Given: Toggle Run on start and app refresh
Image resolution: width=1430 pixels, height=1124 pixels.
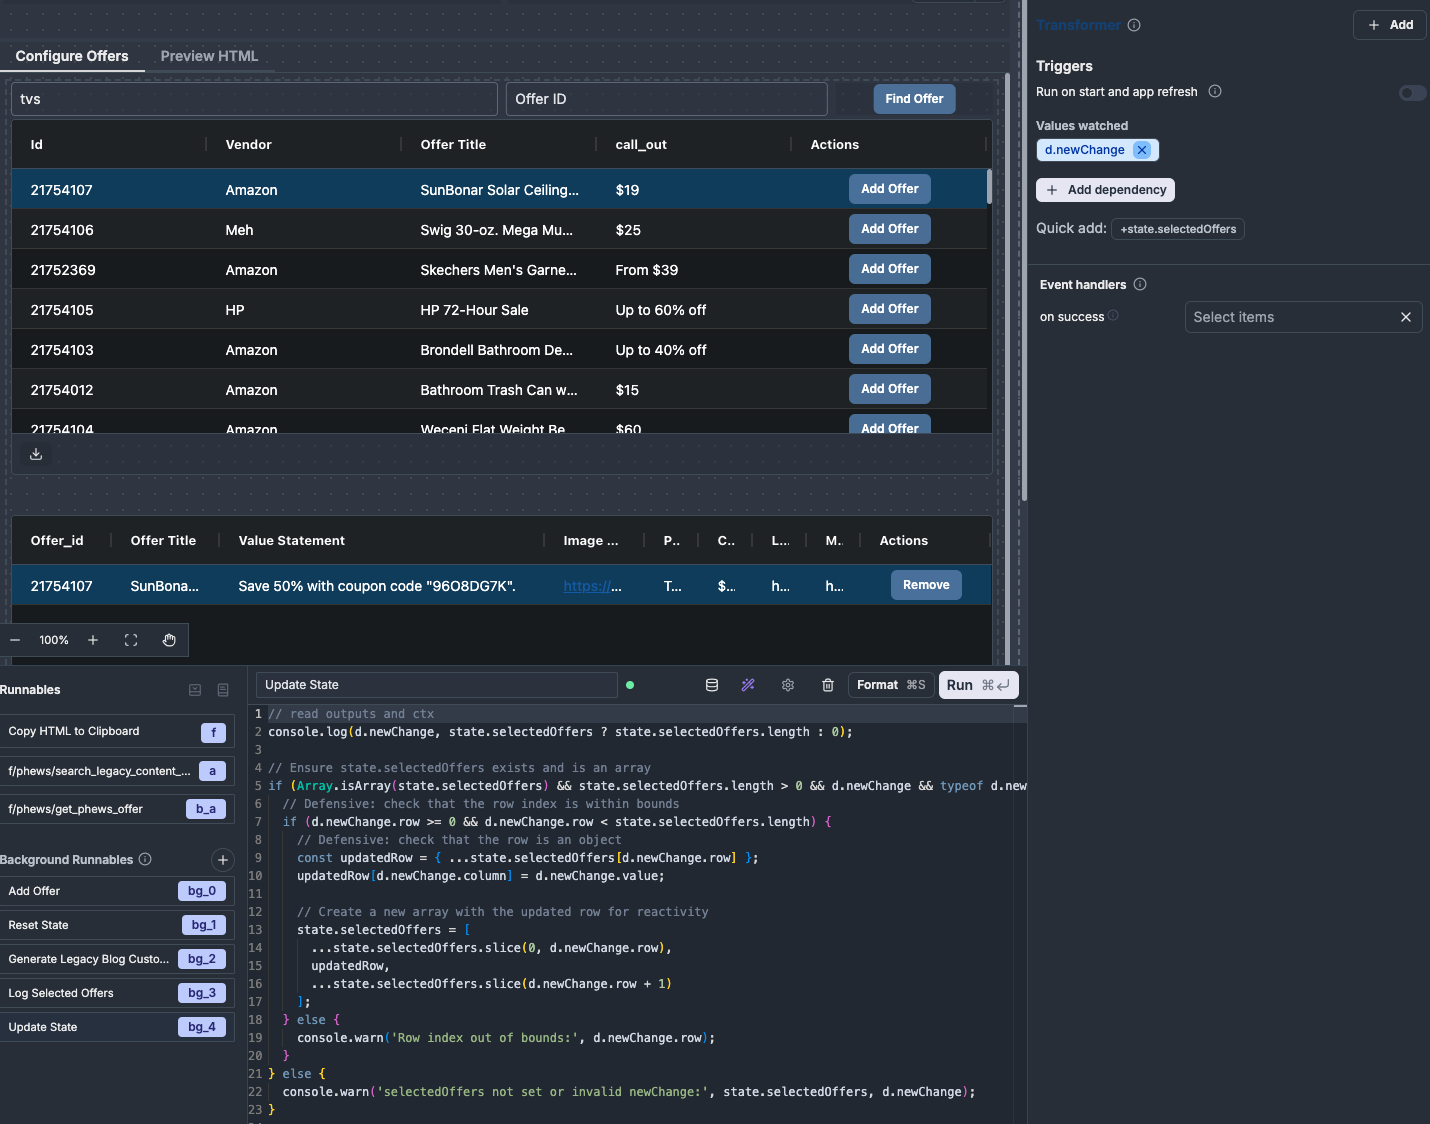Looking at the screenshot, I should (x=1412, y=93).
